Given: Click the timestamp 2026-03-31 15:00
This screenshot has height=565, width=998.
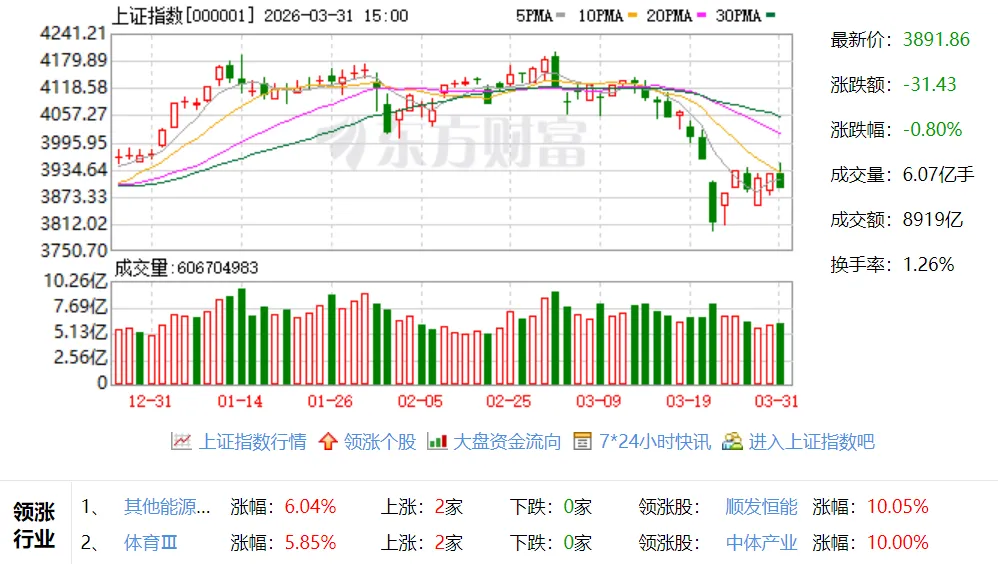Looking at the screenshot, I should pyautogui.click(x=335, y=15).
